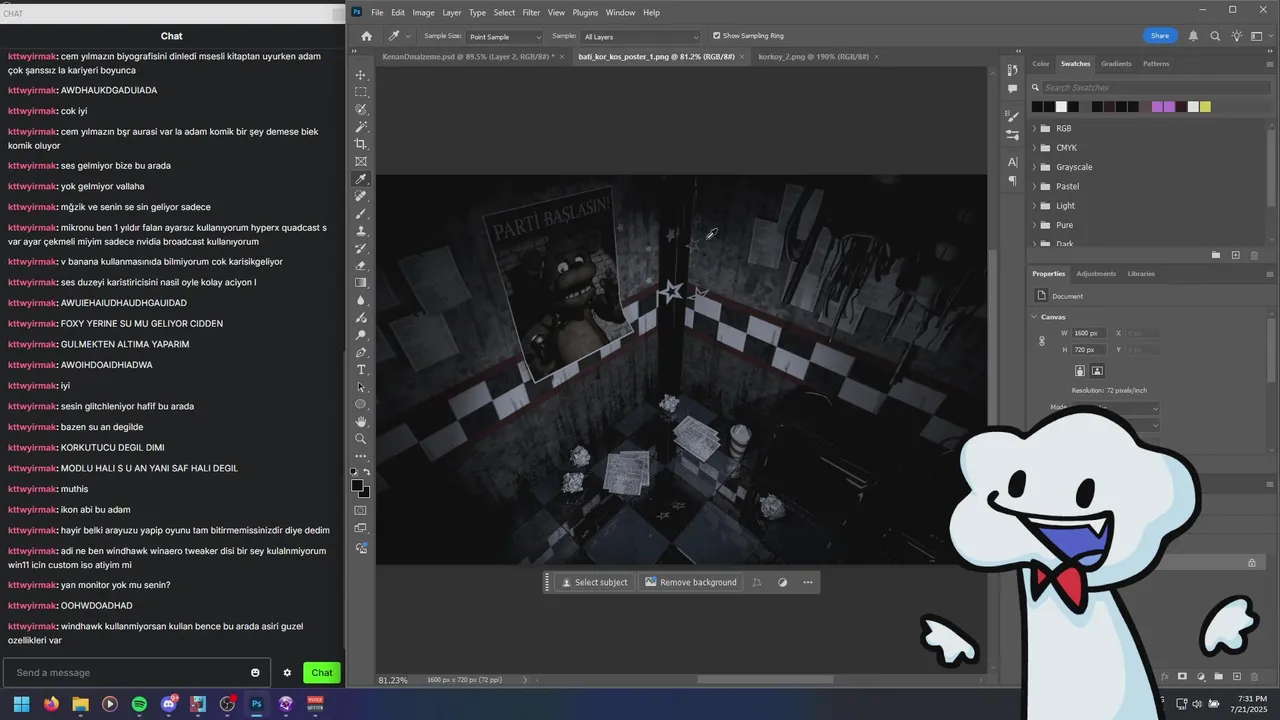The height and width of the screenshot is (720, 1280).
Task: Pick the yellow recent swatch
Action: click(x=1205, y=107)
